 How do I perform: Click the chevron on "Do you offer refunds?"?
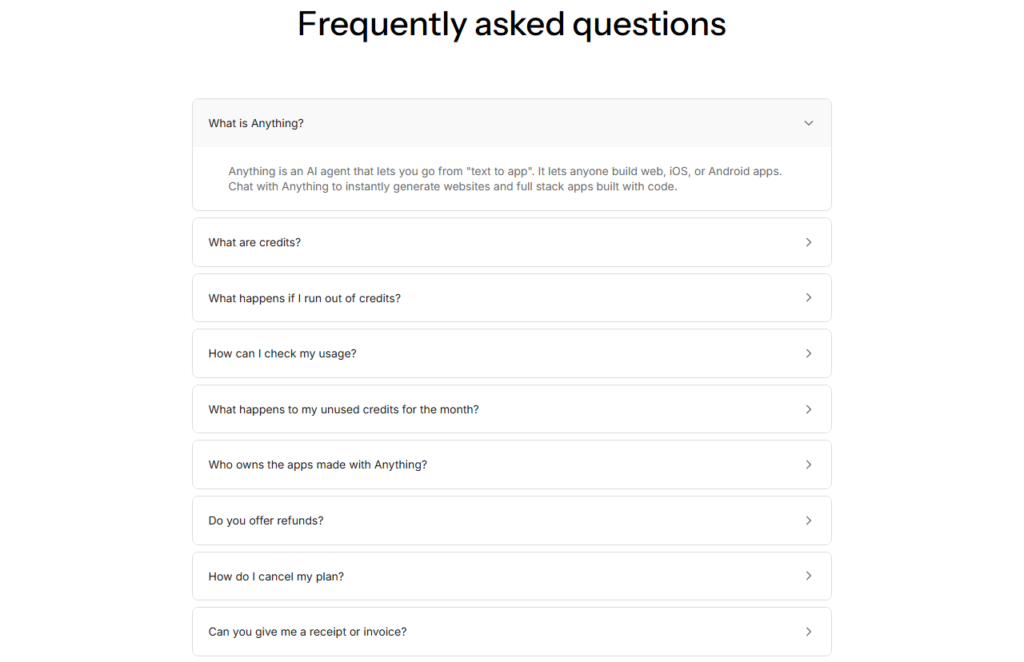[x=809, y=520]
